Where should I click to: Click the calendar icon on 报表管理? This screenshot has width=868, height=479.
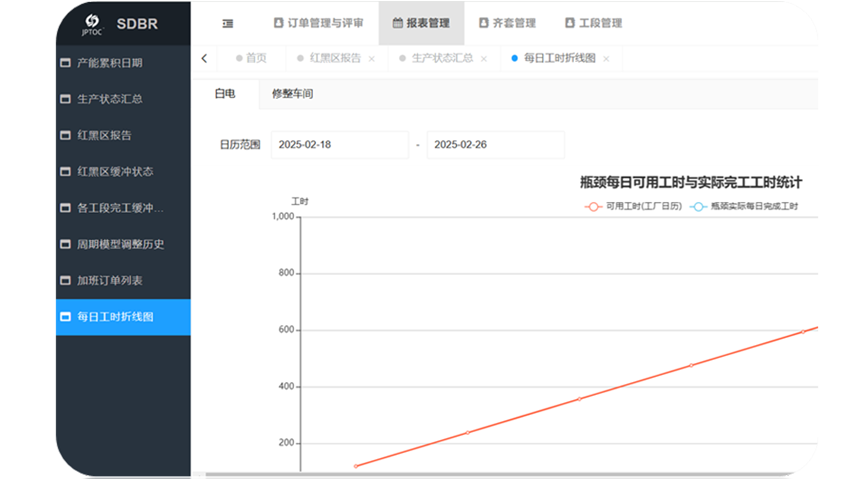point(397,23)
